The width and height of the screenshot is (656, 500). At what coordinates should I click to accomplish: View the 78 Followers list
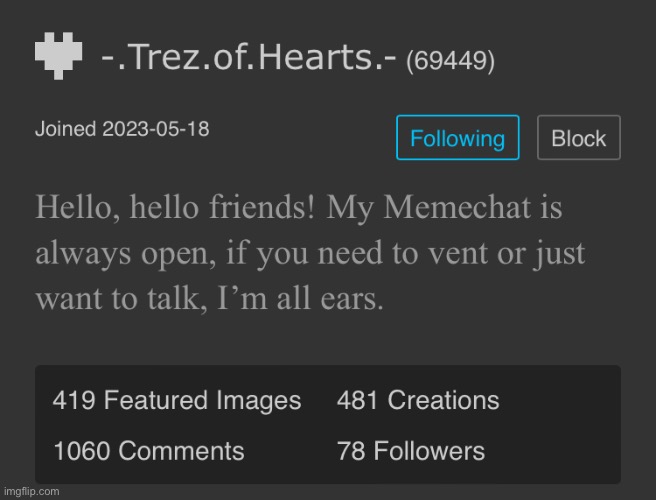pyautogui.click(x=411, y=450)
